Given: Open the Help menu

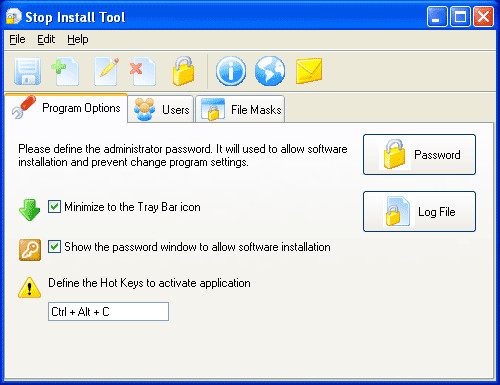Looking at the screenshot, I should click(78, 39).
